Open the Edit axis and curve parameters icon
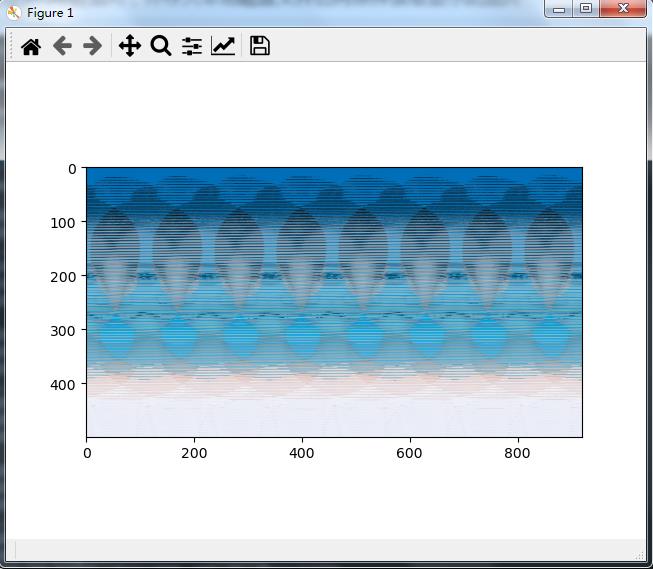This screenshot has width=653, height=569. pos(223,46)
